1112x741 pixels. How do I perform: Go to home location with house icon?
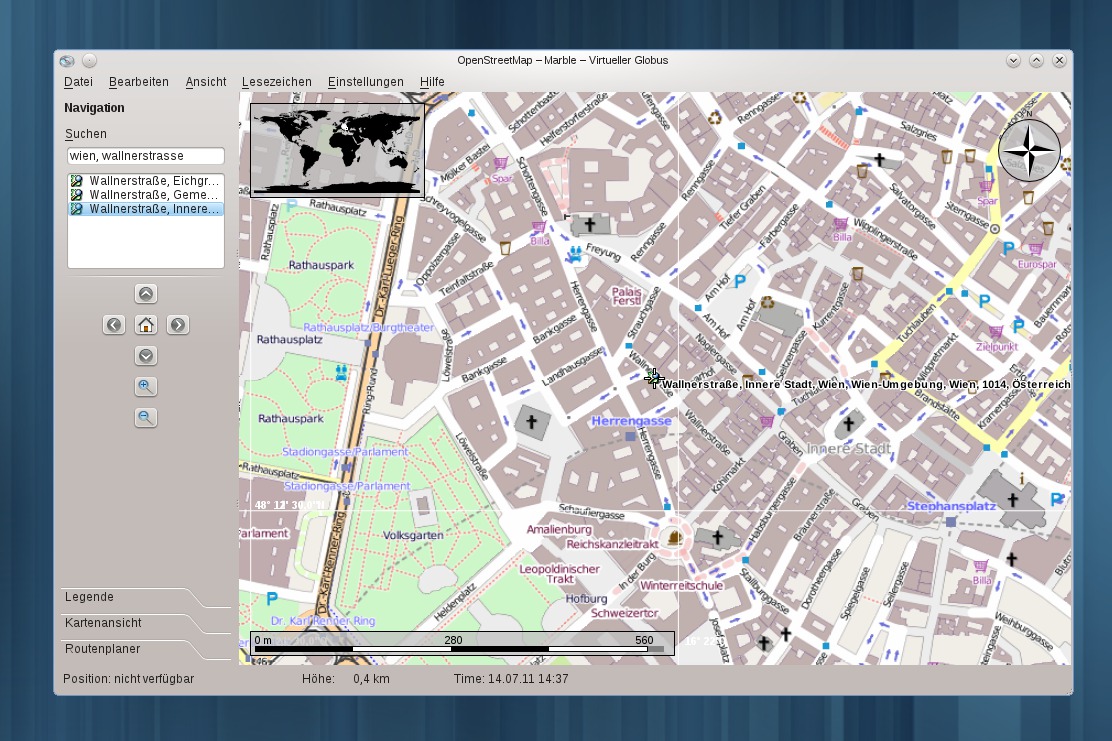tap(146, 325)
